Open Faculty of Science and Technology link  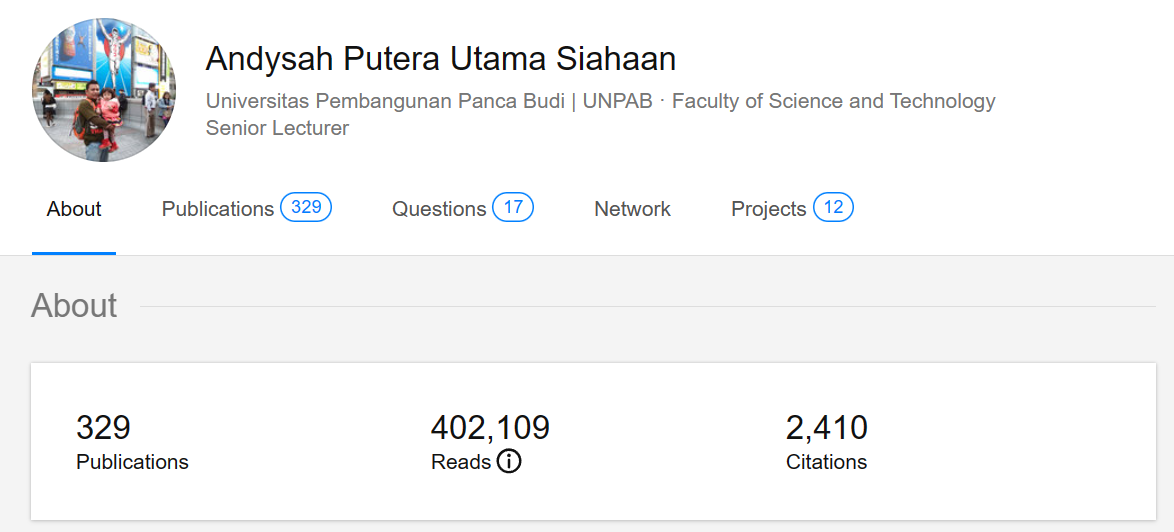point(833,101)
